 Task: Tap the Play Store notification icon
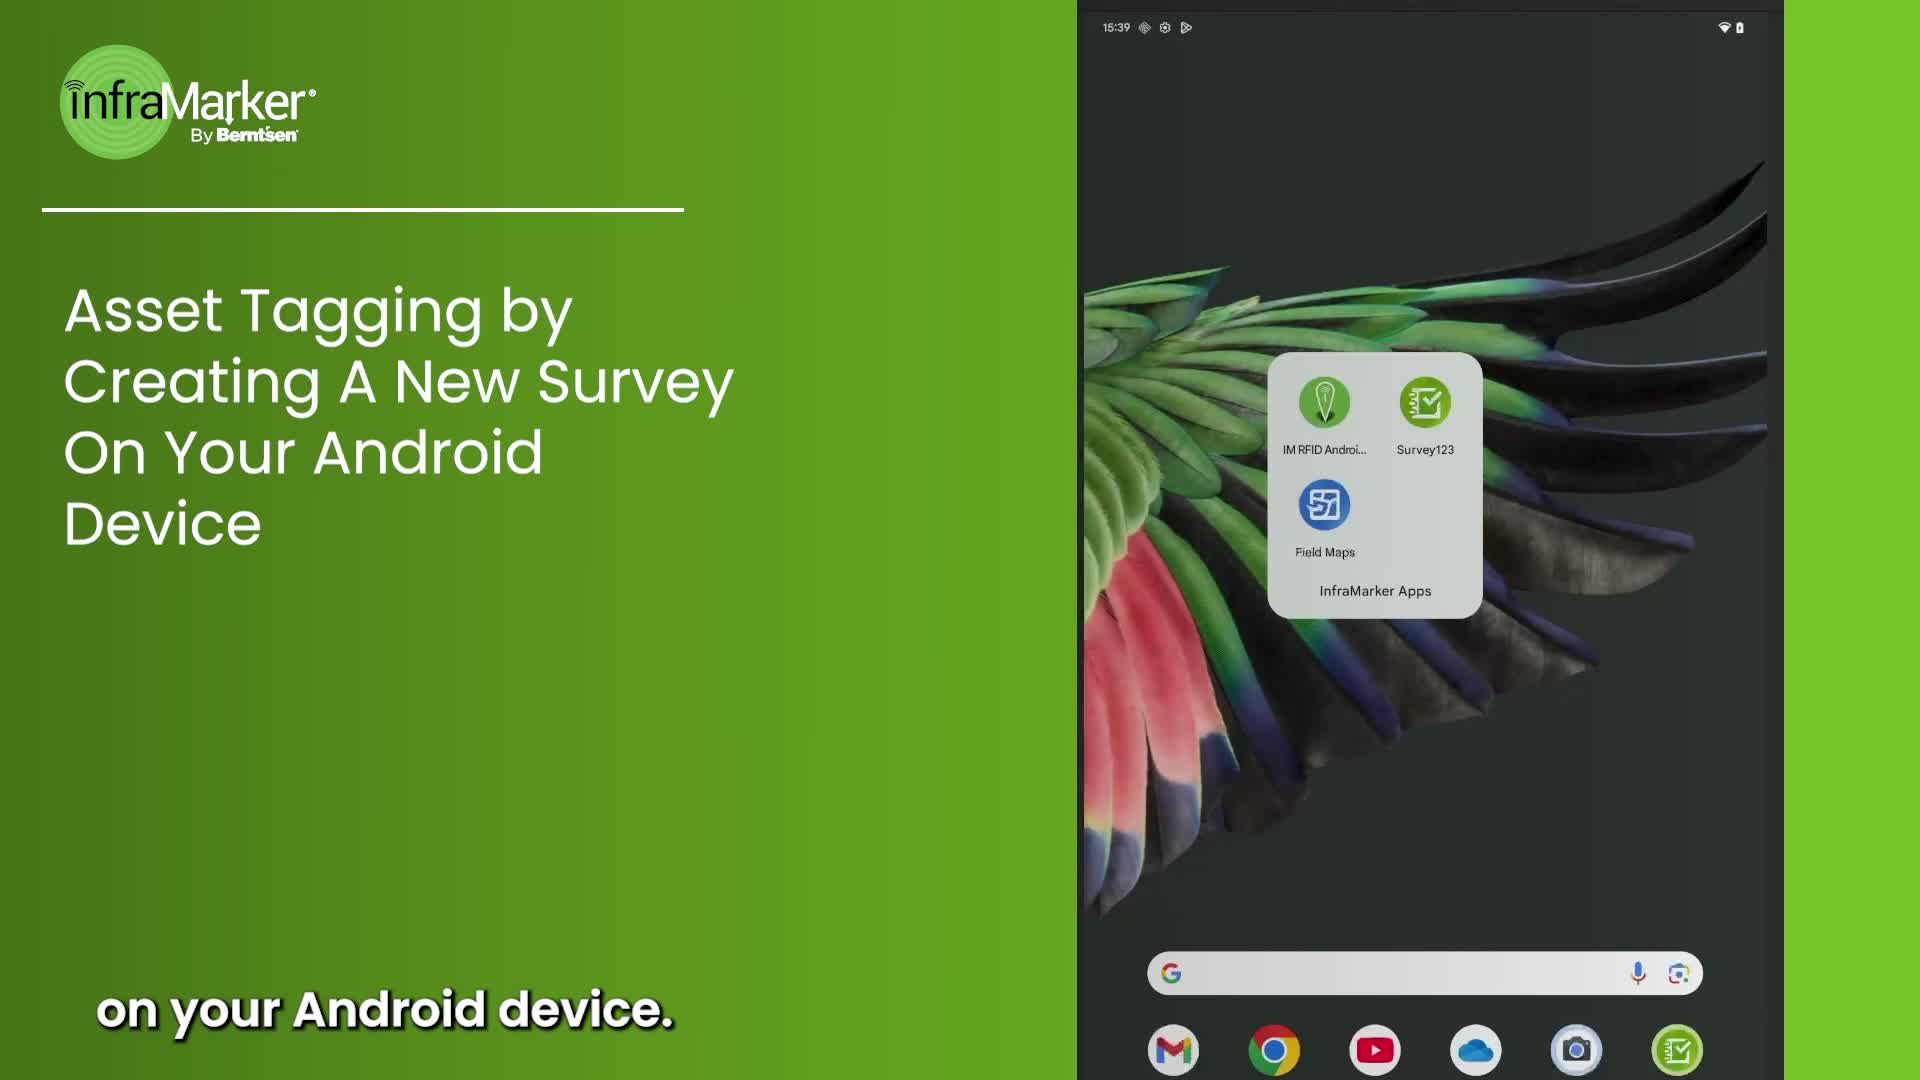point(1186,28)
